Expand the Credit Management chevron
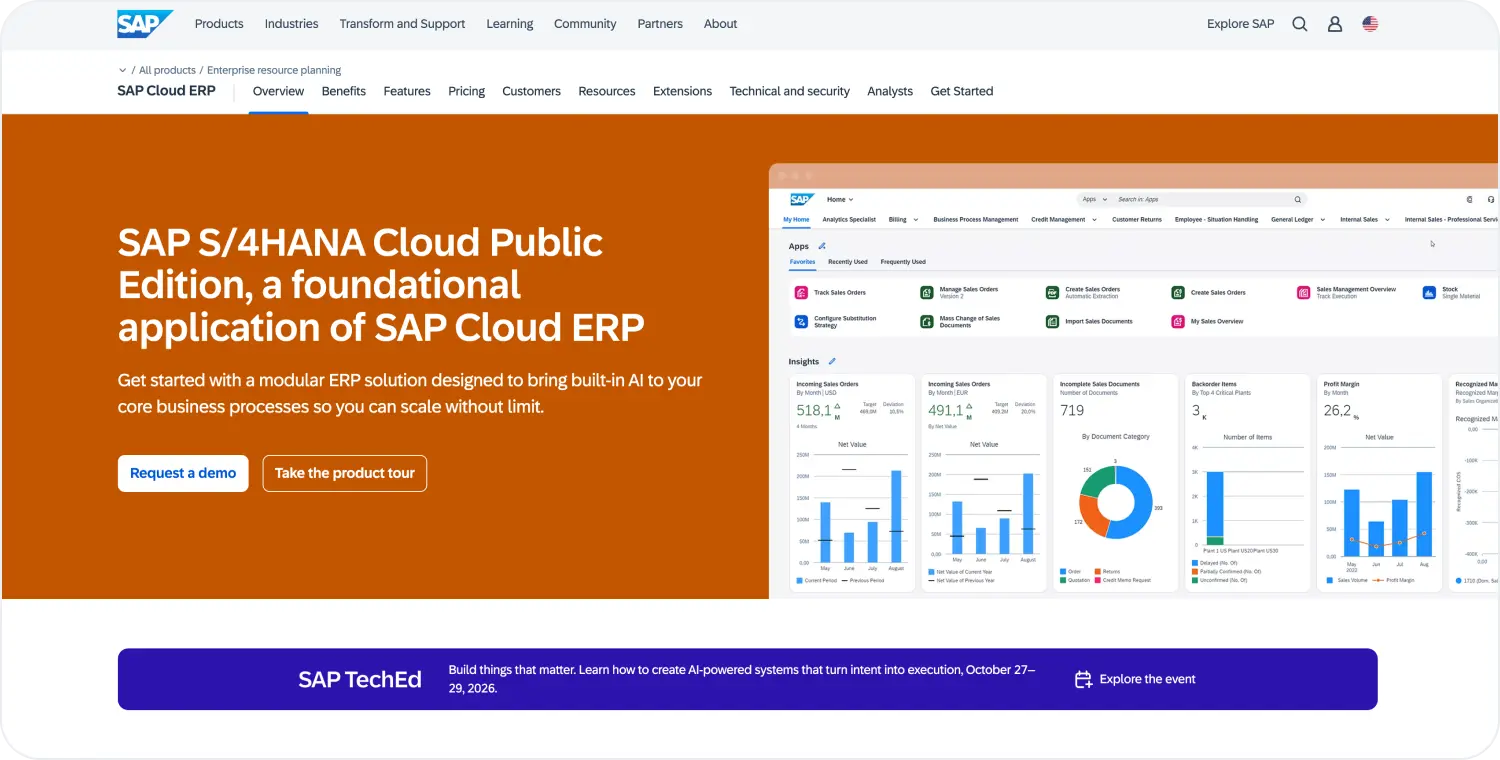 1094,220
